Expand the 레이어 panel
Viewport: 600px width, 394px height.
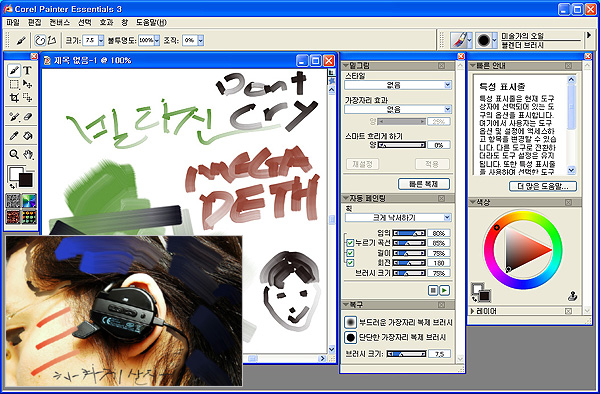click(x=473, y=311)
